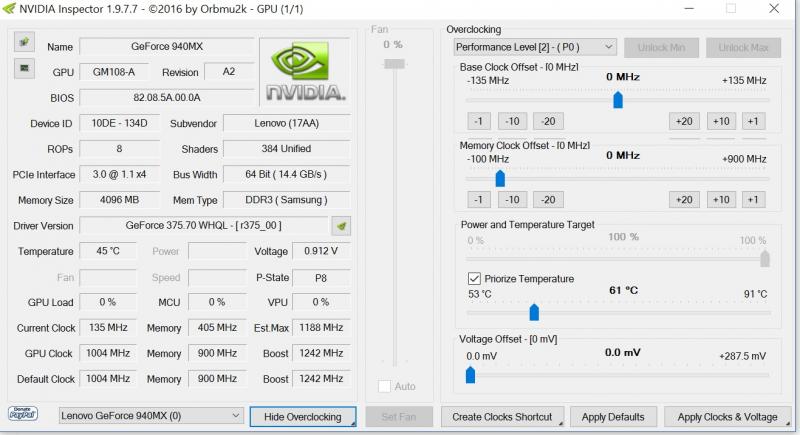Image resolution: width=800 pixels, height=435 pixels.
Task: Click the Memory Clock Offset slider handle
Action: click(x=500, y=178)
